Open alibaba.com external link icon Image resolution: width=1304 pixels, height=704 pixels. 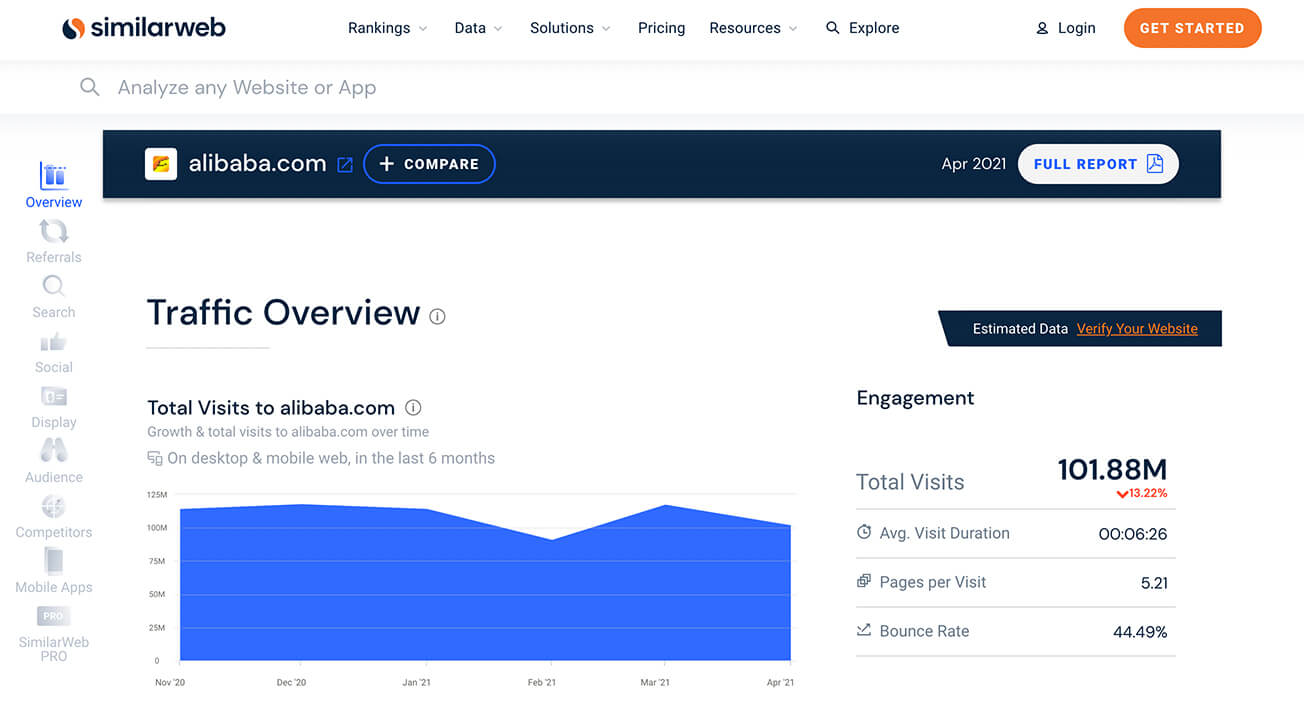(x=345, y=165)
